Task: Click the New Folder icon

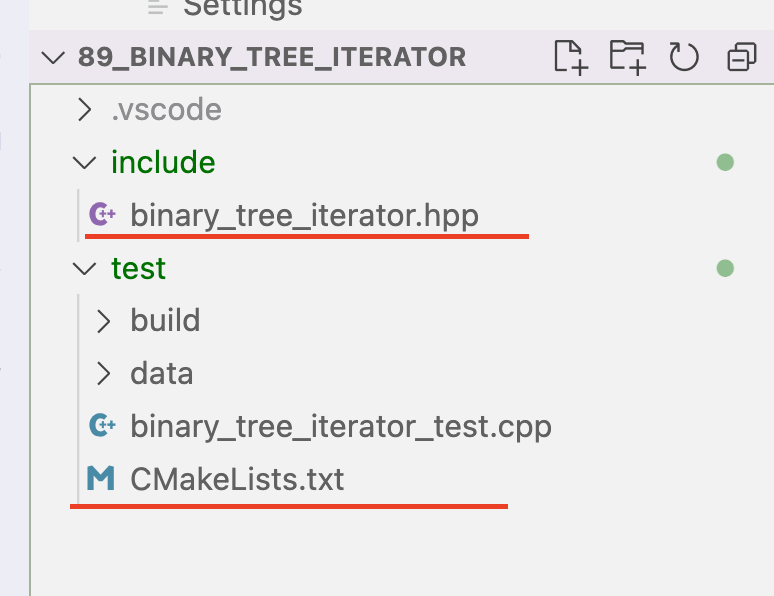Action: pos(627,57)
